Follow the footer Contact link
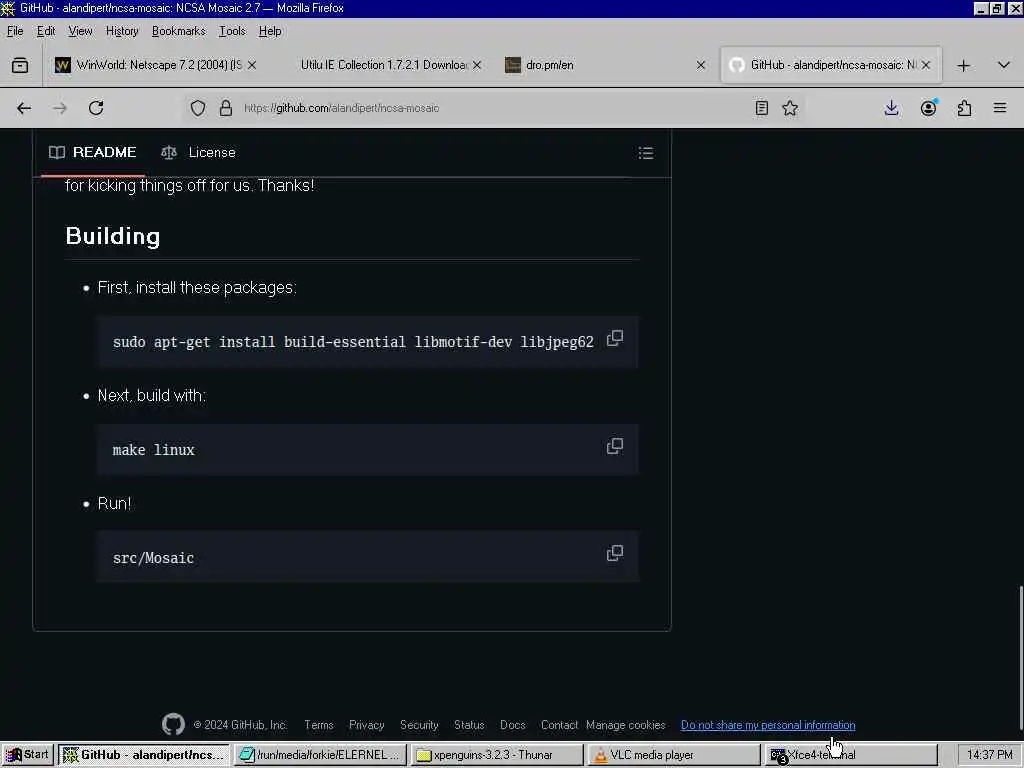Image resolution: width=1024 pixels, height=768 pixels. tap(559, 725)
